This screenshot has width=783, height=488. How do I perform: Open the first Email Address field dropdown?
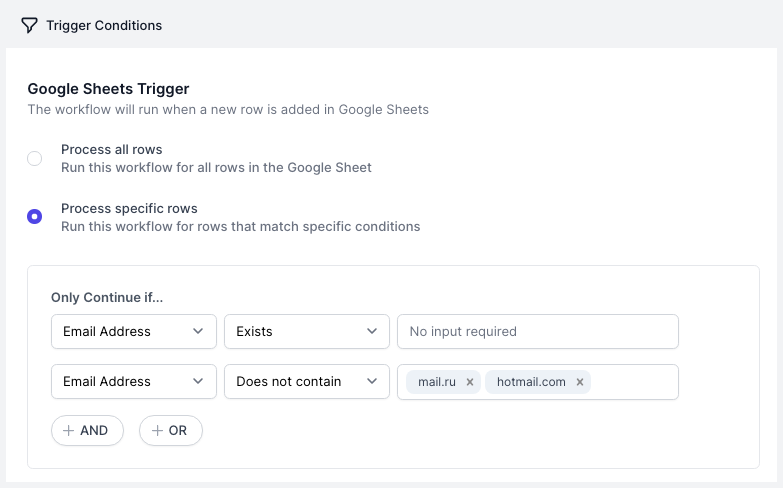(134, 332)
